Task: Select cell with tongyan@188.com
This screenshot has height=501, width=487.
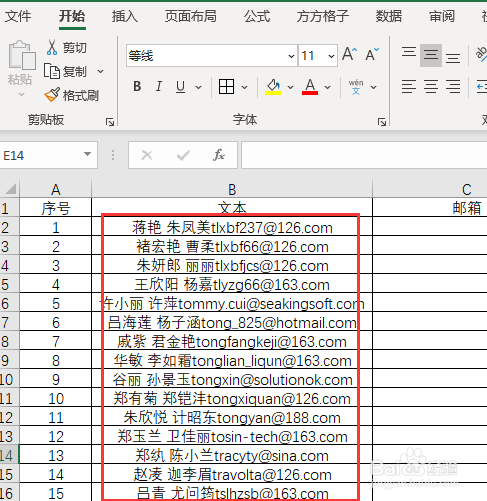Action: pos(232,417)
